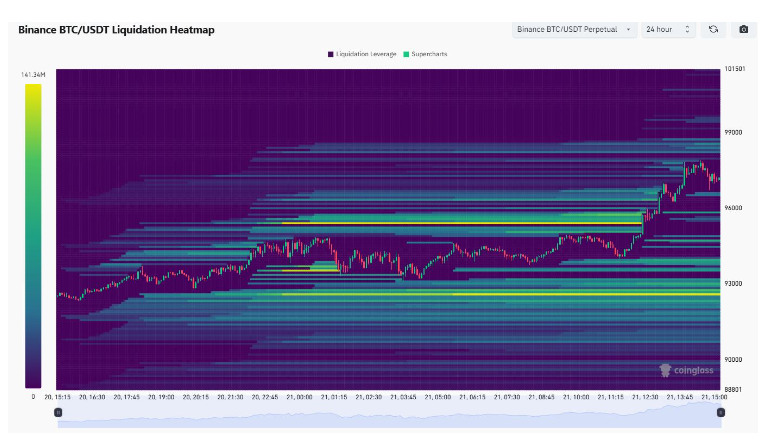Click the 96000 price axis label
This screenshot has height=441, width=763.
click(x=734, y=208)
